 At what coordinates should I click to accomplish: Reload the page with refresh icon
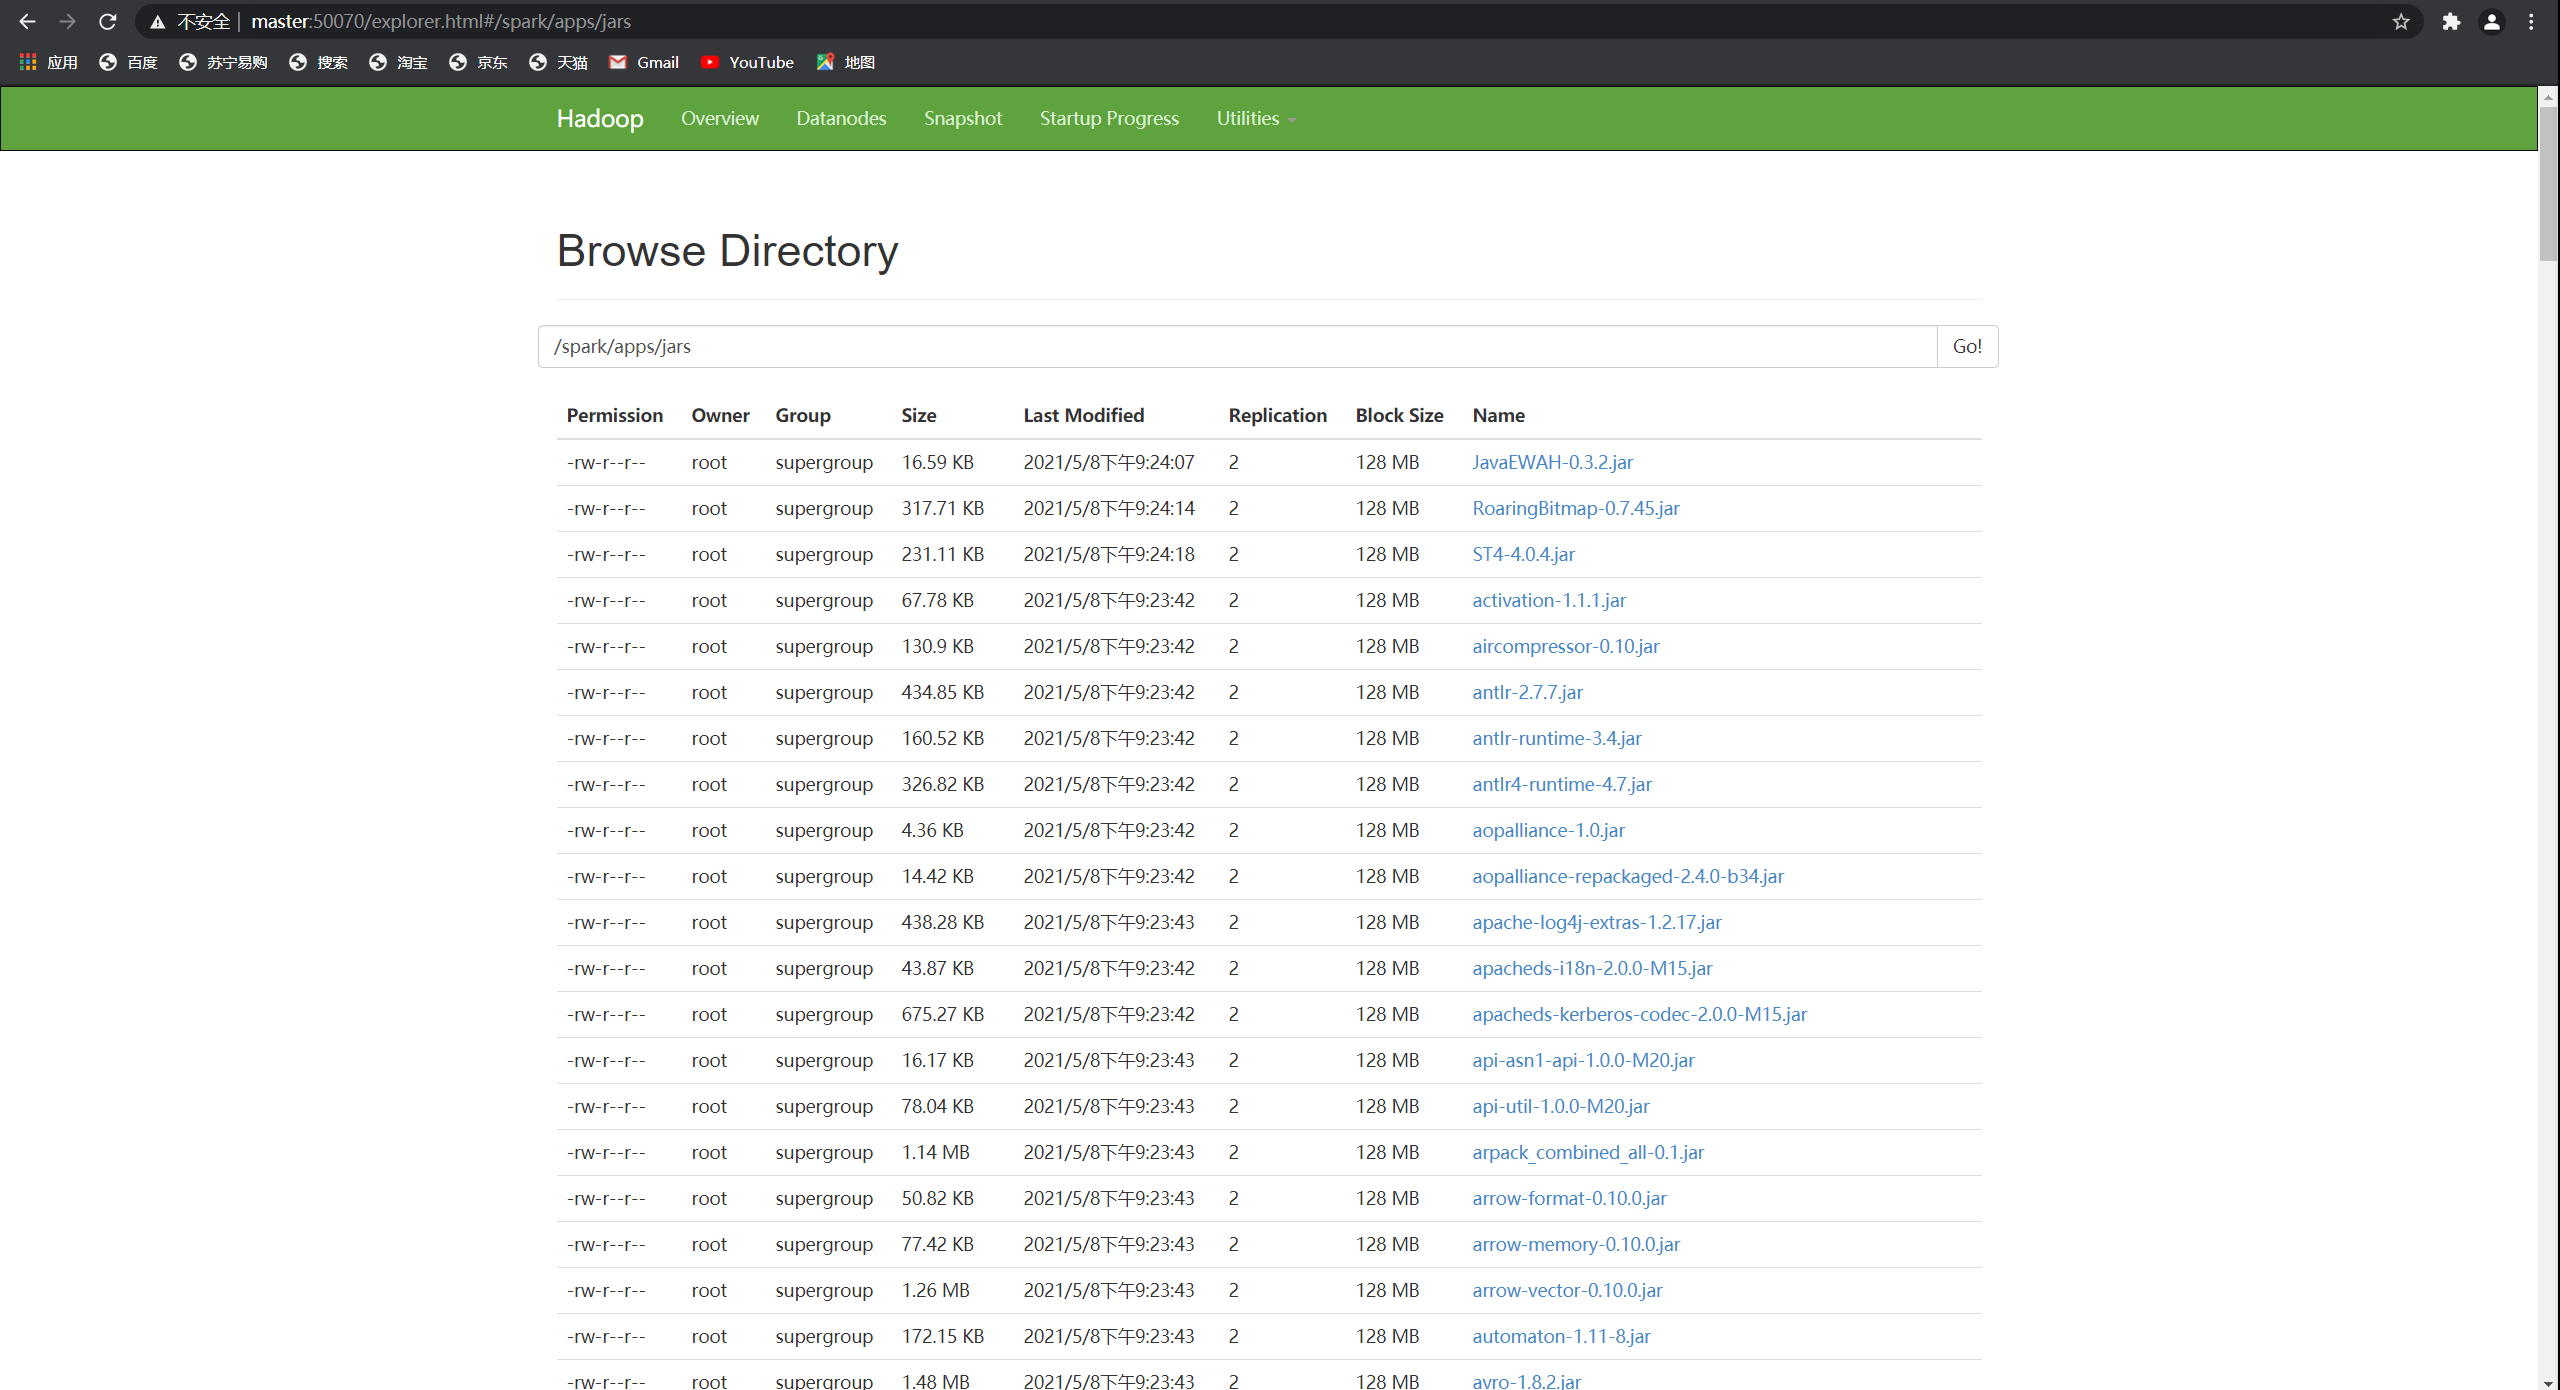point(108,21)
